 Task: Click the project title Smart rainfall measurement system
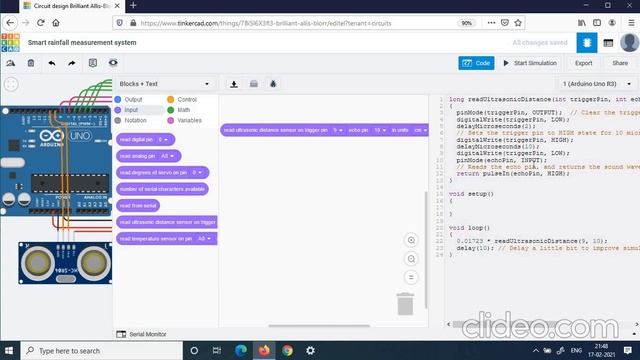(82, 42)
